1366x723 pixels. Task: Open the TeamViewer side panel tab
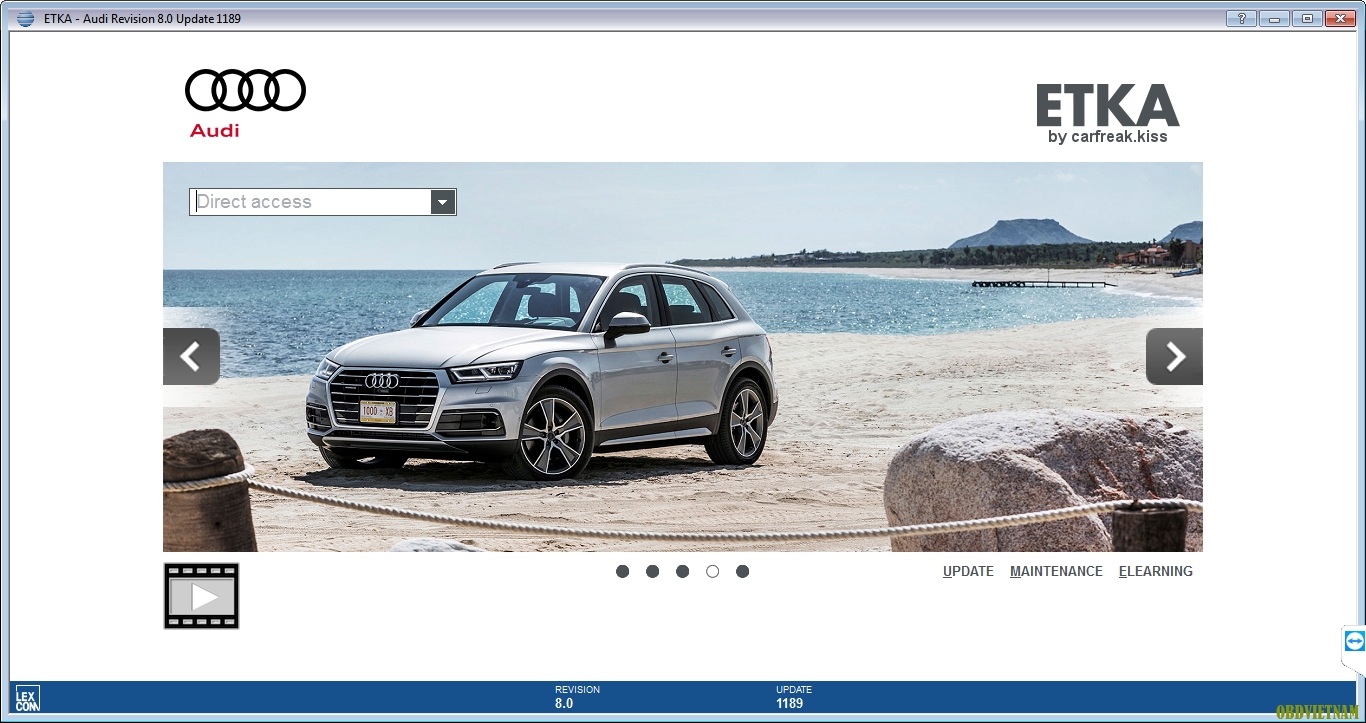pos(1354,641)
